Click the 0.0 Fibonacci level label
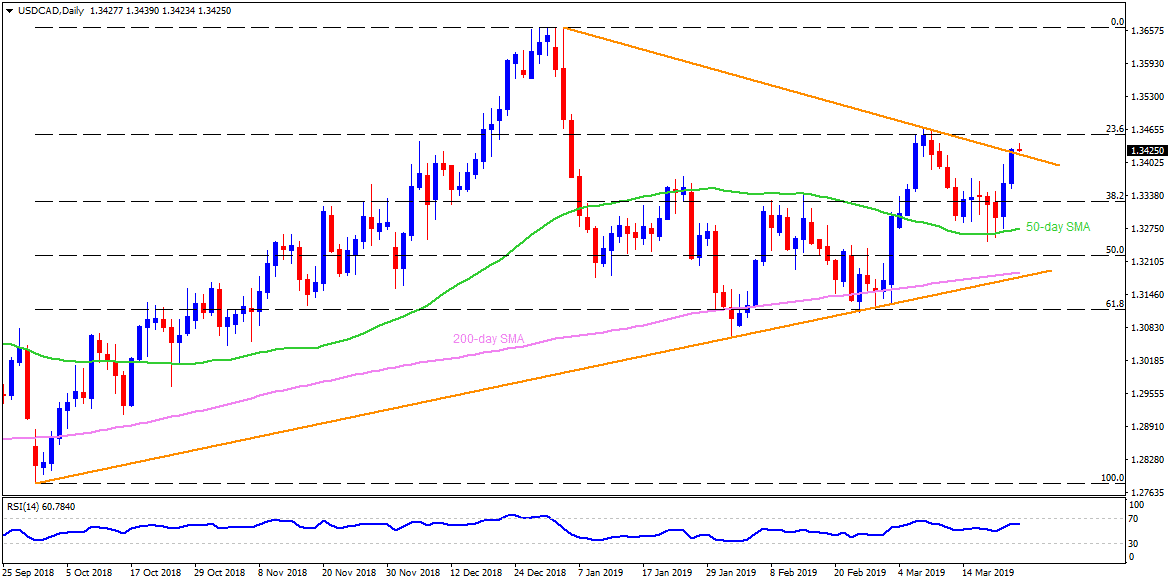Viewport: 1171px width, 584px height. (x=1118, y=23)
